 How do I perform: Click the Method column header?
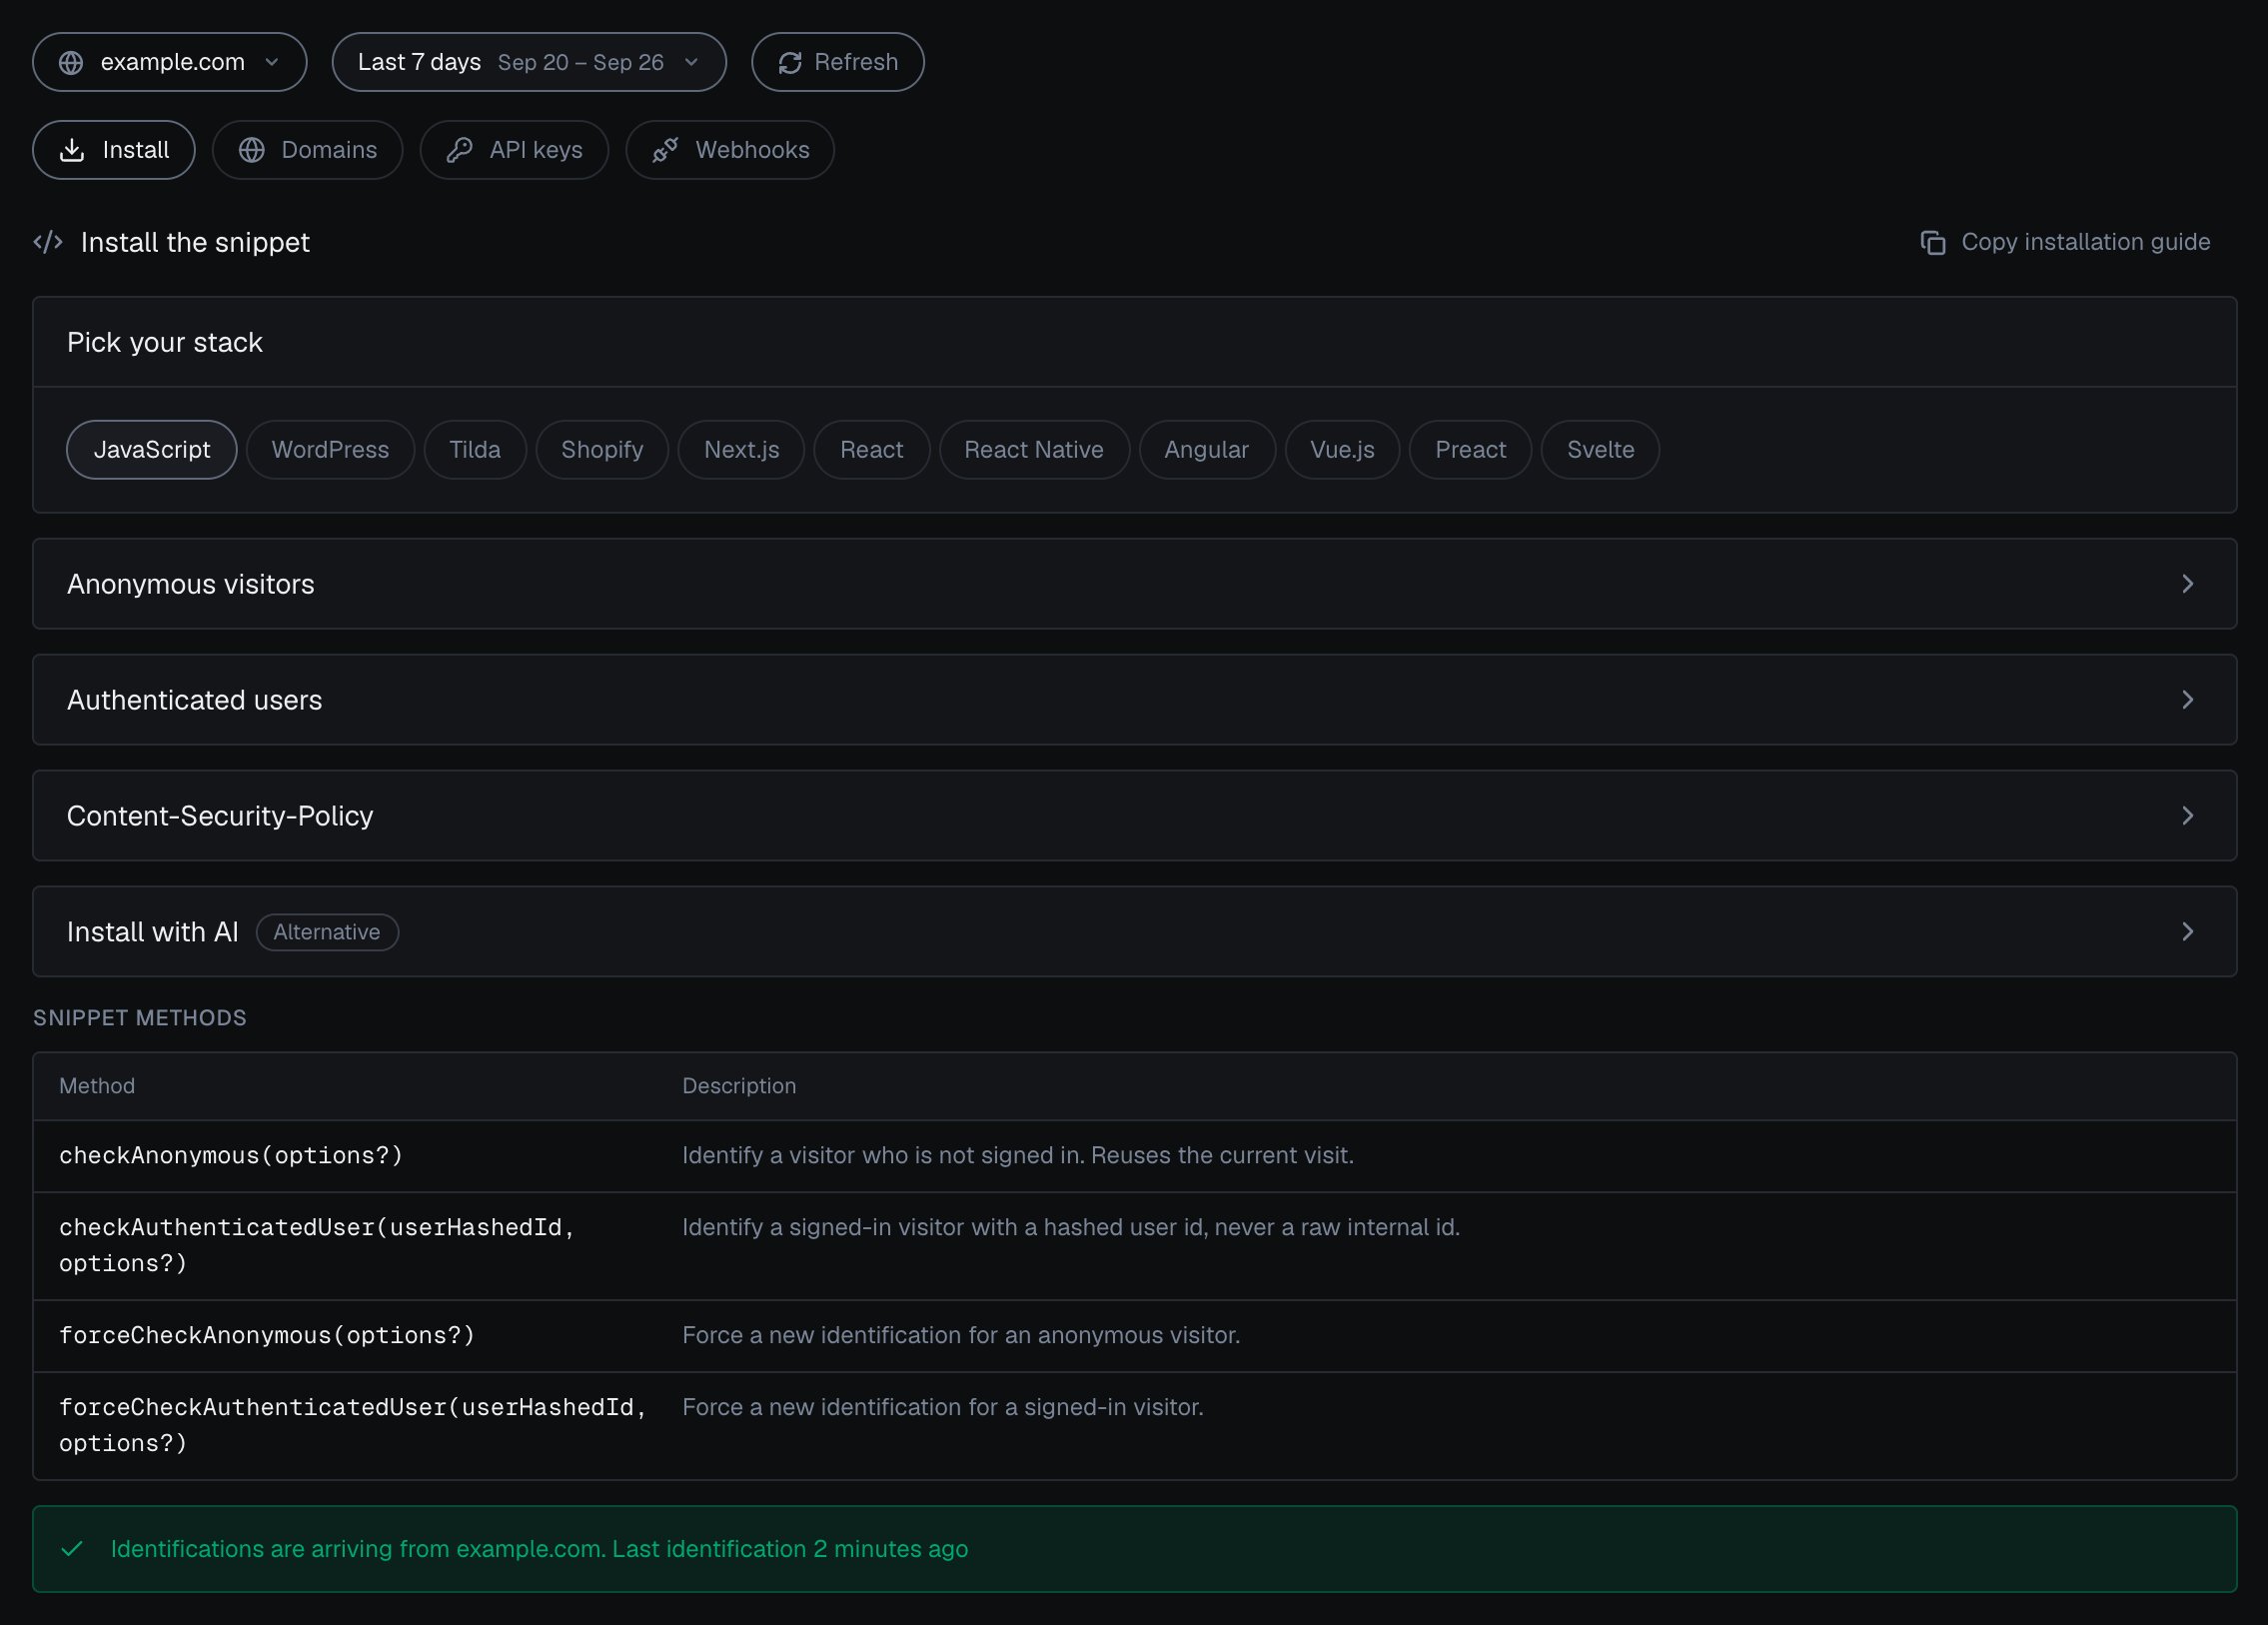(97, 1086)
